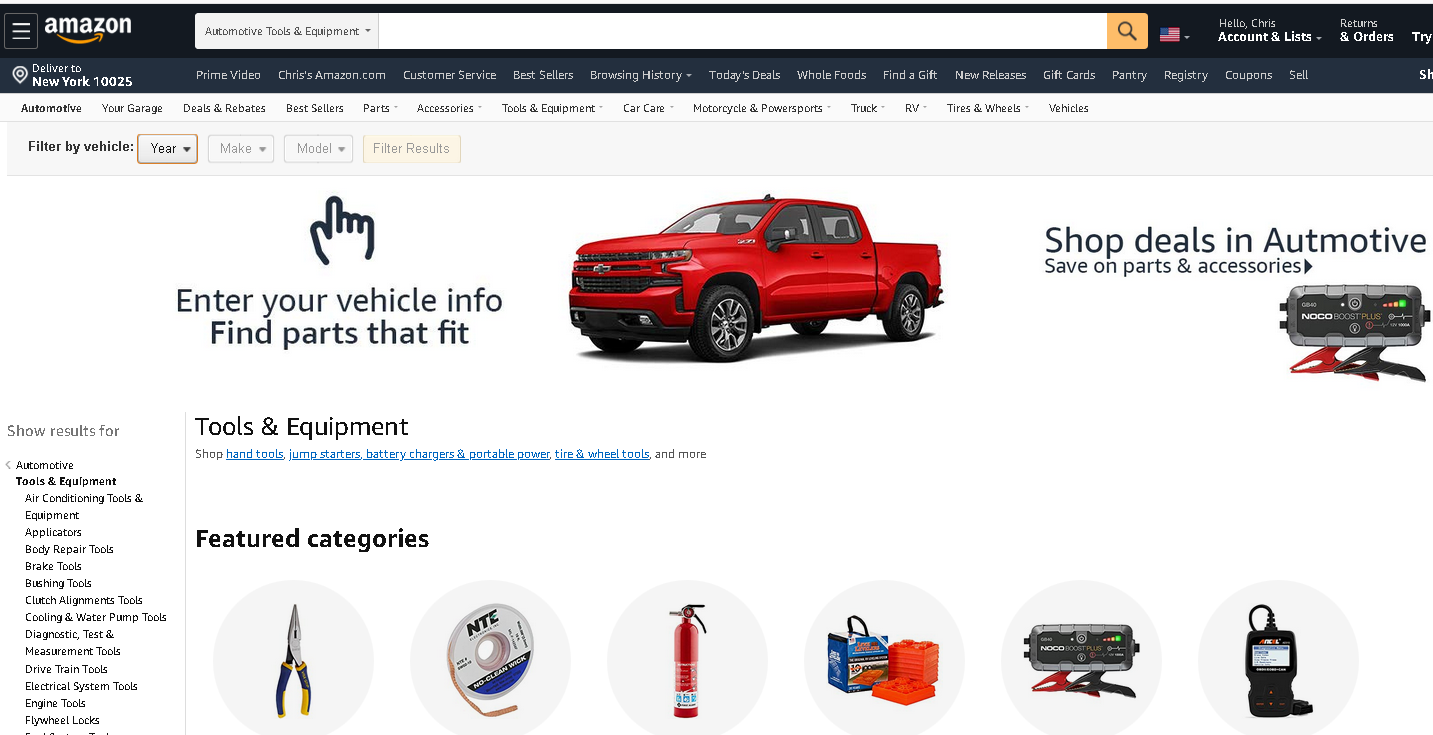Expand the Automotive Tools & Equipment search category
This screenshot has width=1433, height=735.
point(287,31)
